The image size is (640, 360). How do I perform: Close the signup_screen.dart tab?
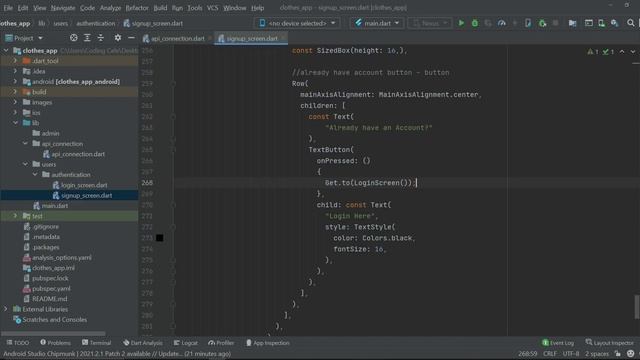pos(284,38)
